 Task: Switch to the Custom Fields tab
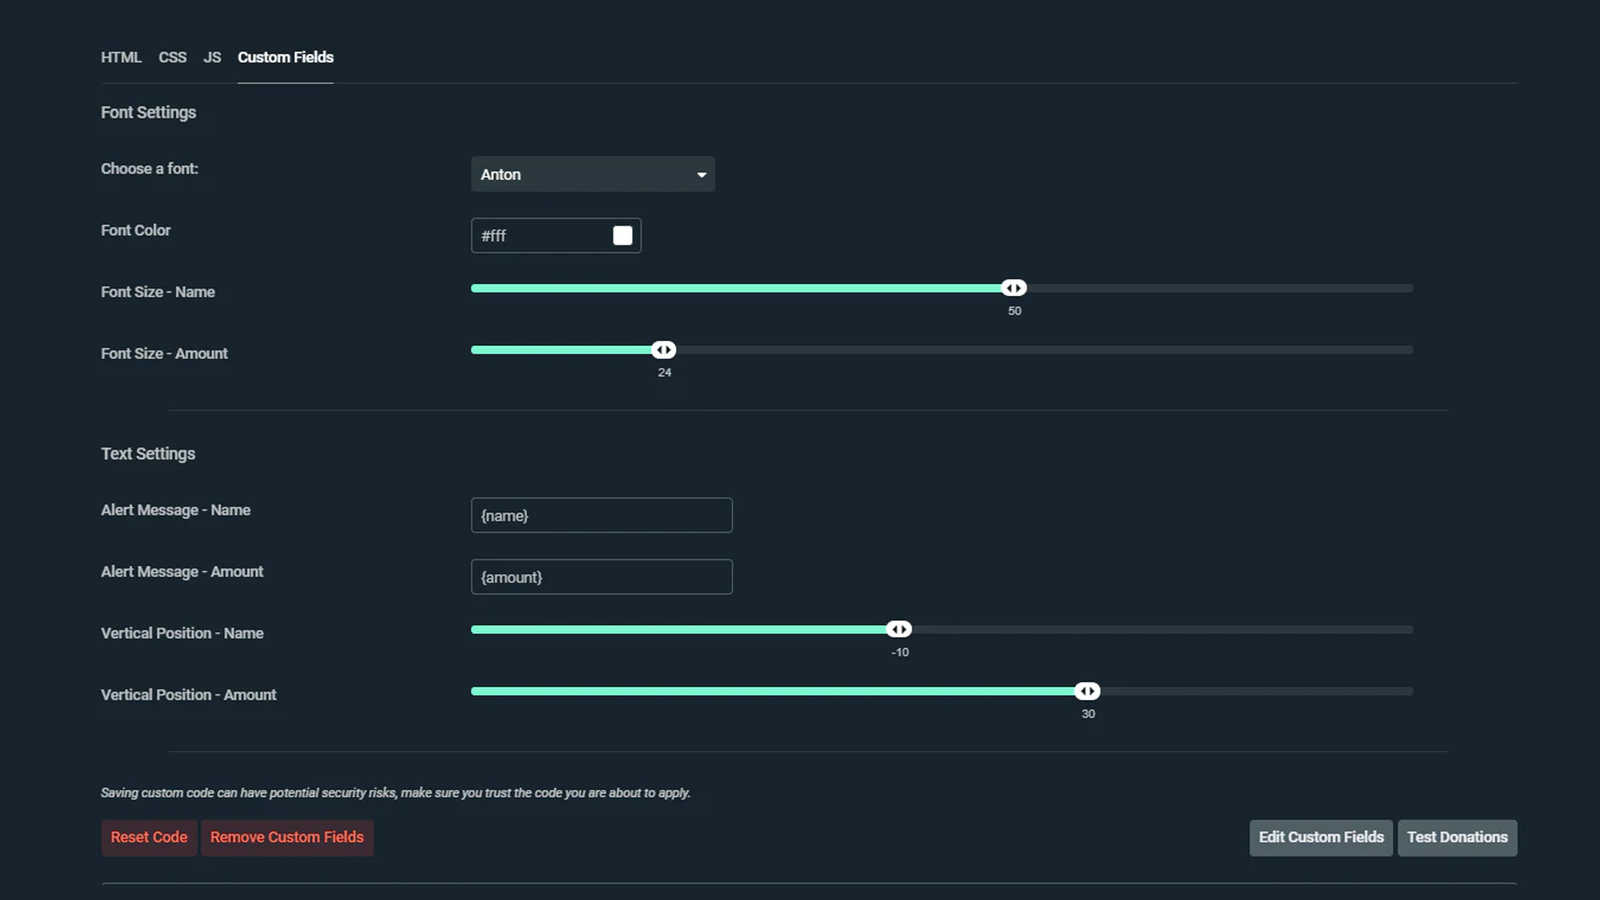pyautogui.click(x=285, y=57)
